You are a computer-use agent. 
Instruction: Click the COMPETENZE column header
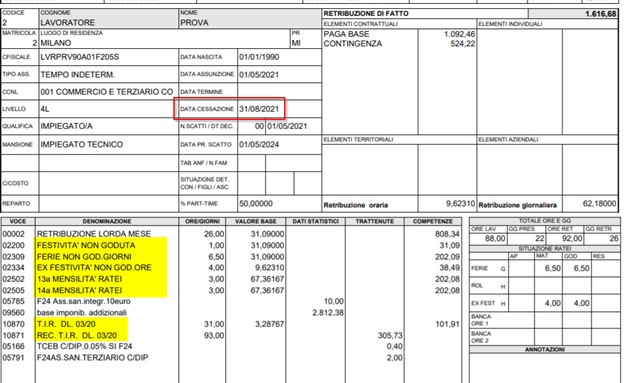(433, 221)
